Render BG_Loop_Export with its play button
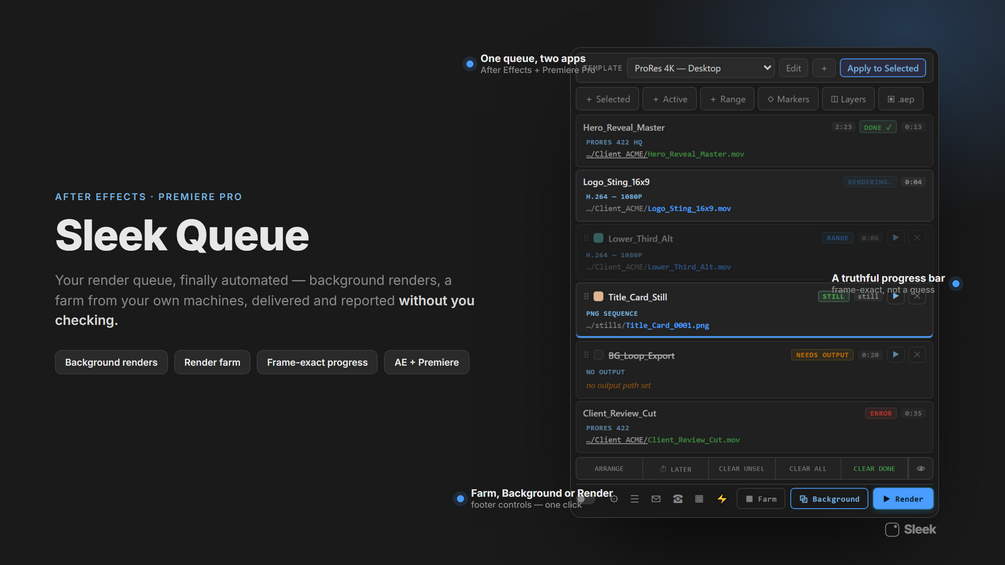 click(895, 355)
